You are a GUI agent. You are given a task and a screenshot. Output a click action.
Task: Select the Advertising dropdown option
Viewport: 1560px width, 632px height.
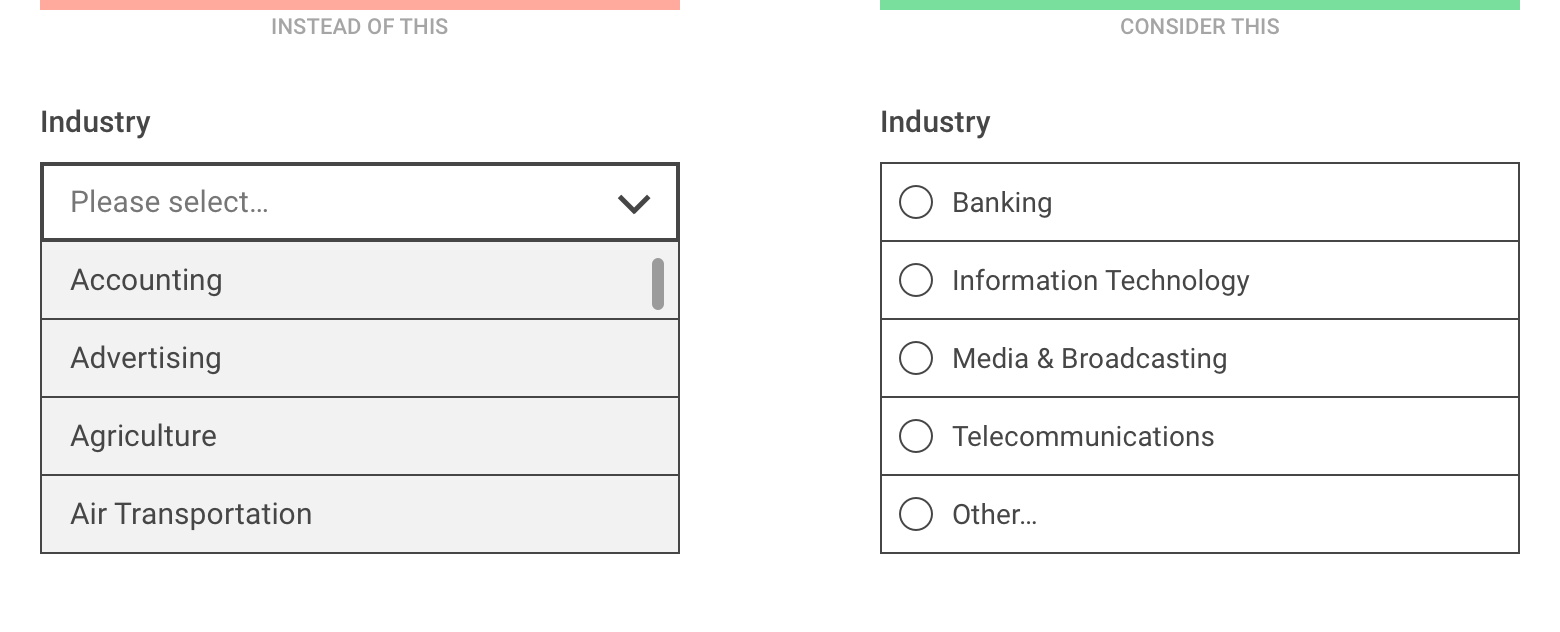point(146,358)
